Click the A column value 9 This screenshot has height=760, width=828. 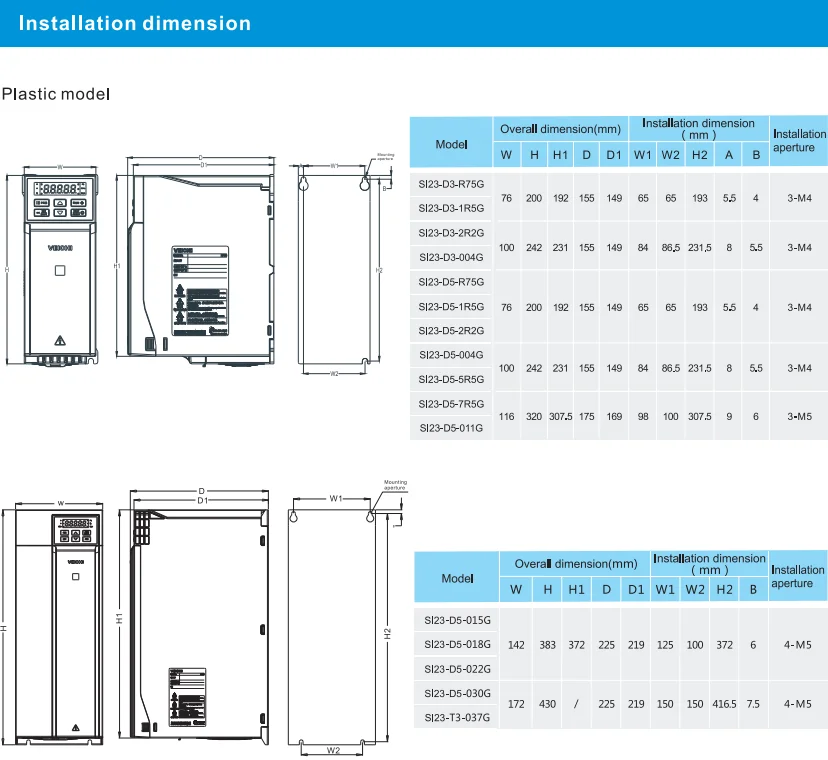click(729, 416)
